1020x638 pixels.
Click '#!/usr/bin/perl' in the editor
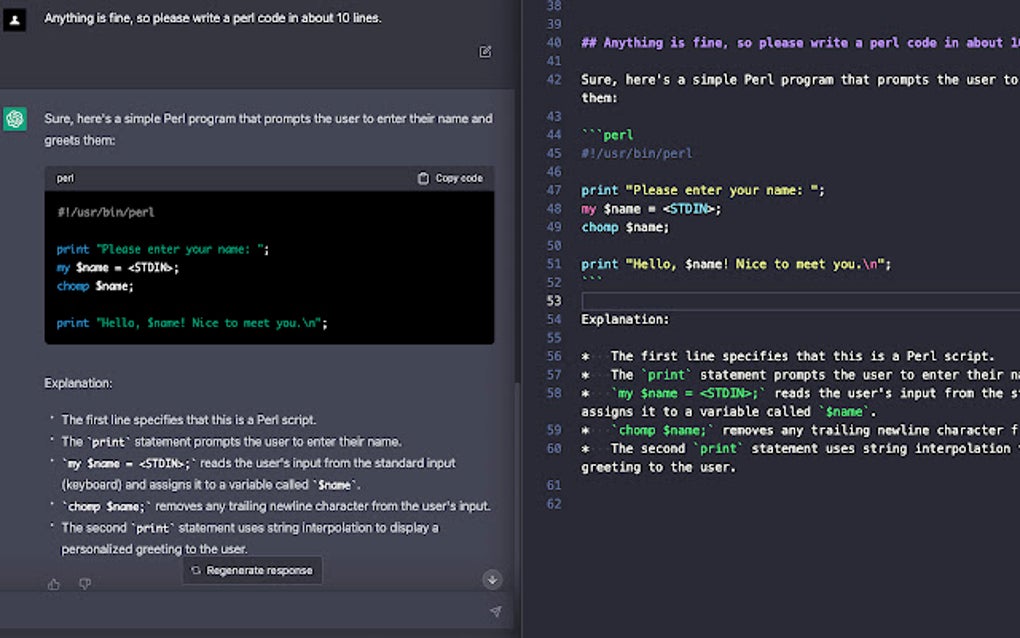pyautogui.click(x=636, y=153)
